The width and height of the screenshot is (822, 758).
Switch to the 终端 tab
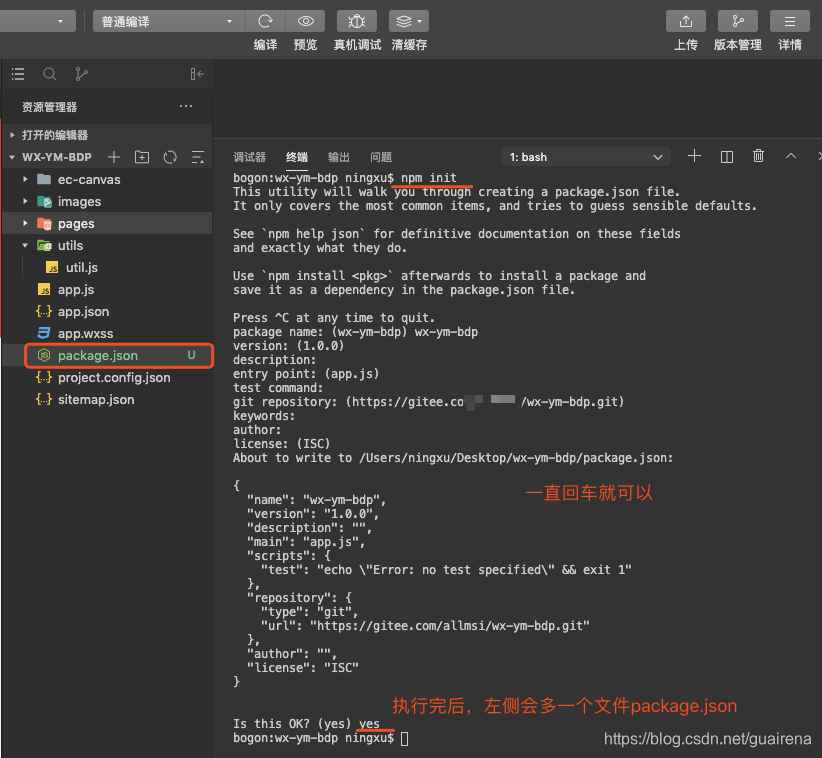tap(297, 157)
